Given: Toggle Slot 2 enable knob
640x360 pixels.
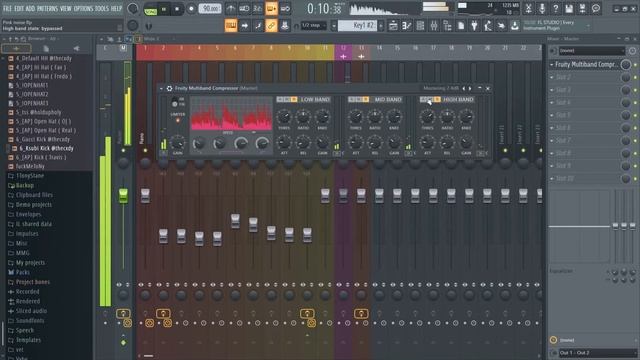Looking at the screenshot, I should pyautogui.click(x=625, y=77).
